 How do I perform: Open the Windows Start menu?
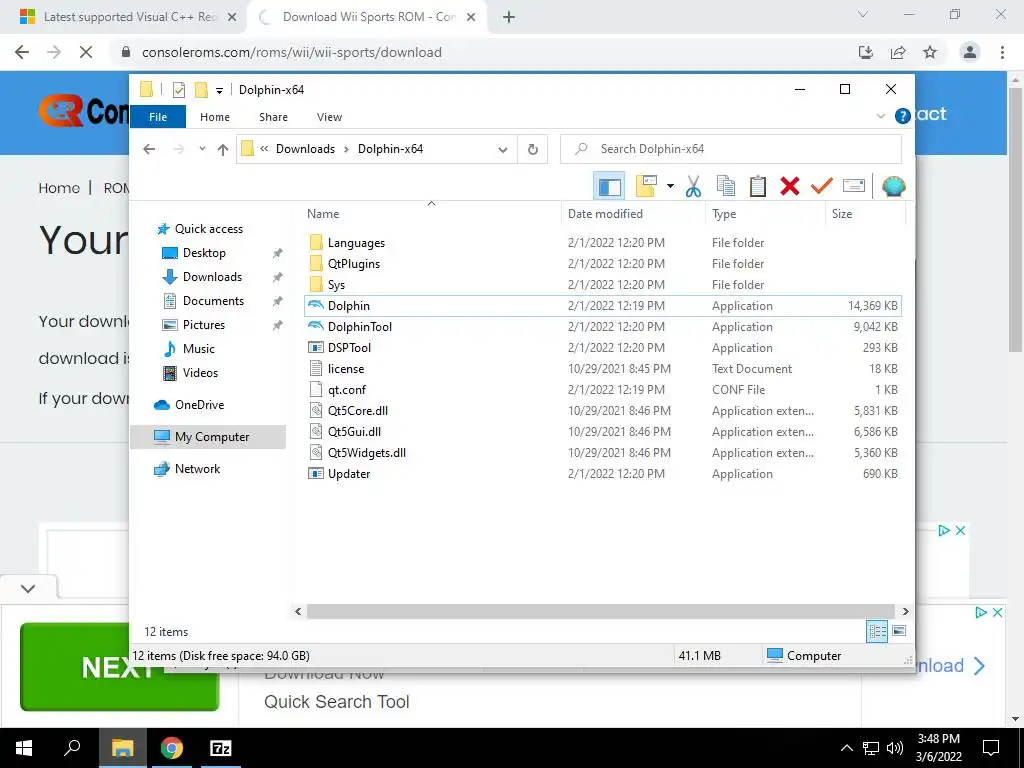24,748
